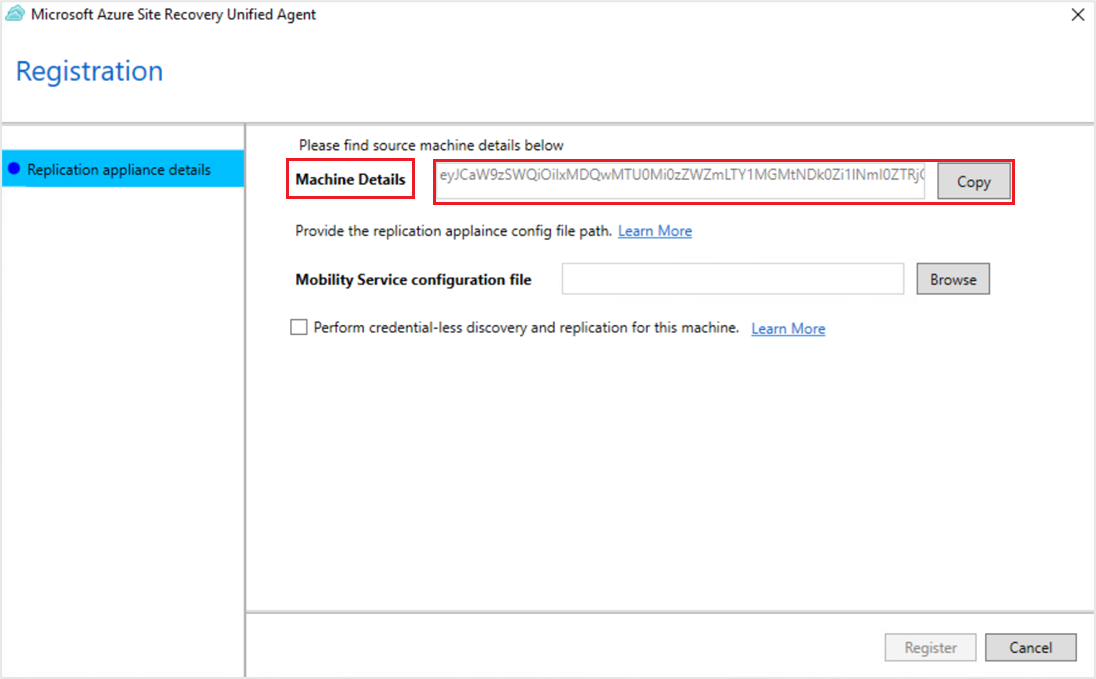Select the blue dot beside Replication appliance details
1096x679 pixels.
coord(12,169)
